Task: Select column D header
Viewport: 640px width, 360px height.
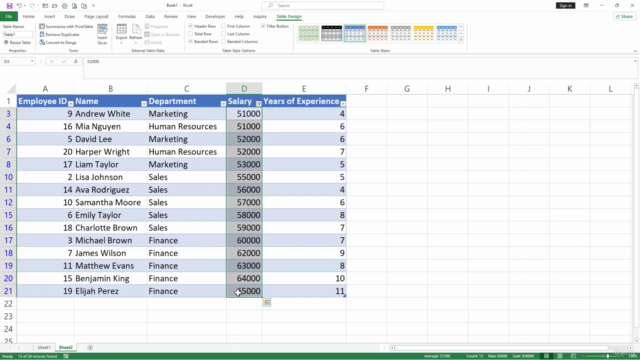Action: pyautogui.click(x=244, y=89)
